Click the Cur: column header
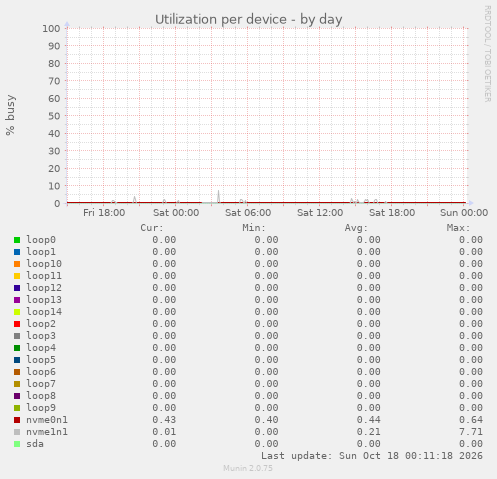 pos(152,228)
